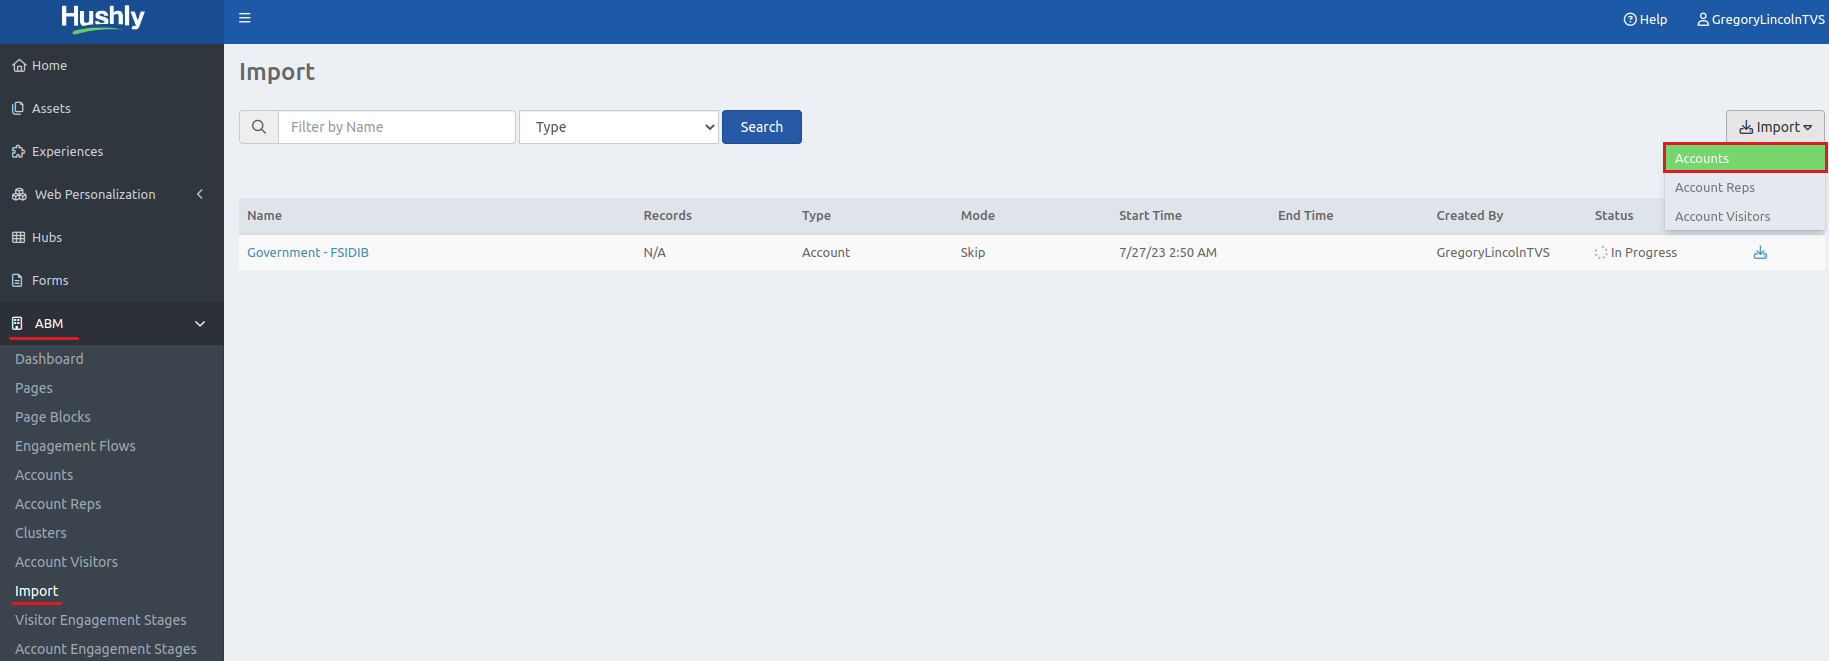The image size is (1829, 661).
Task: Click the End Time column header
Action: [1306, 215]
